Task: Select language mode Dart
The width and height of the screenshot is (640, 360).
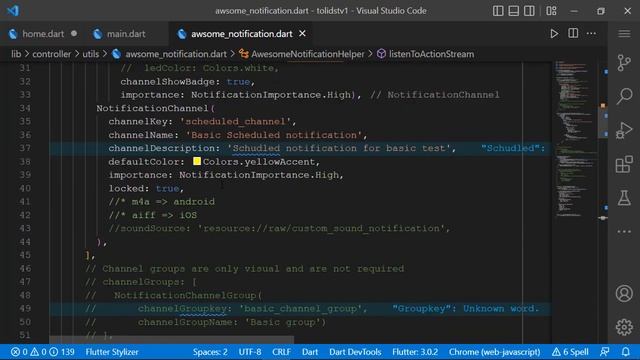Action: click(x=310, y=352)
